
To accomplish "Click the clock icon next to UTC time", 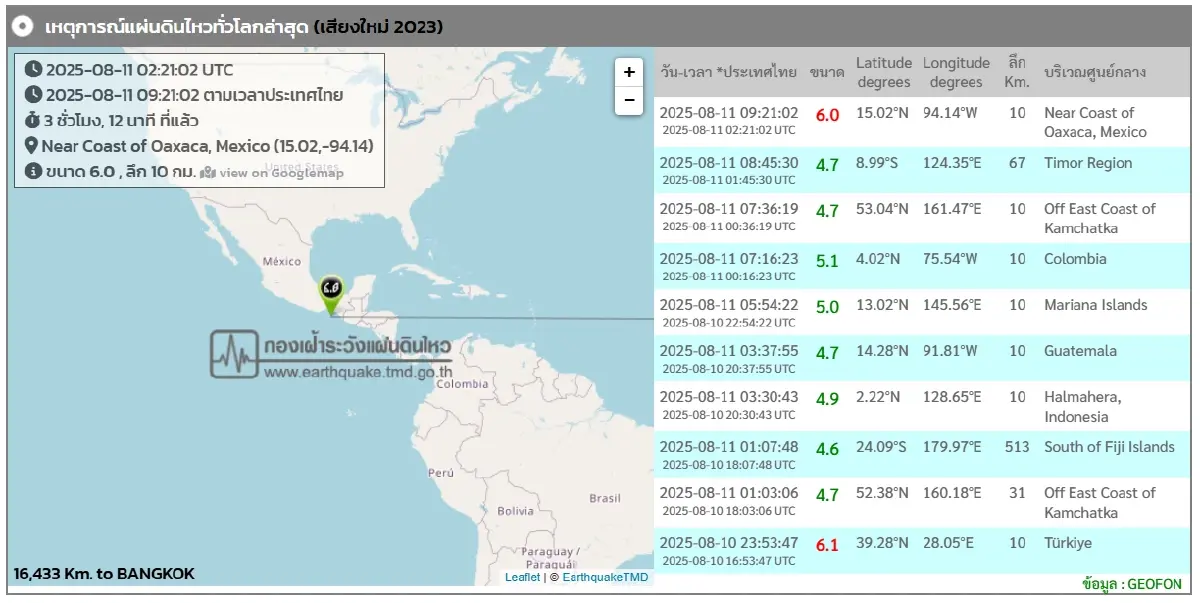I will (33, 70).
